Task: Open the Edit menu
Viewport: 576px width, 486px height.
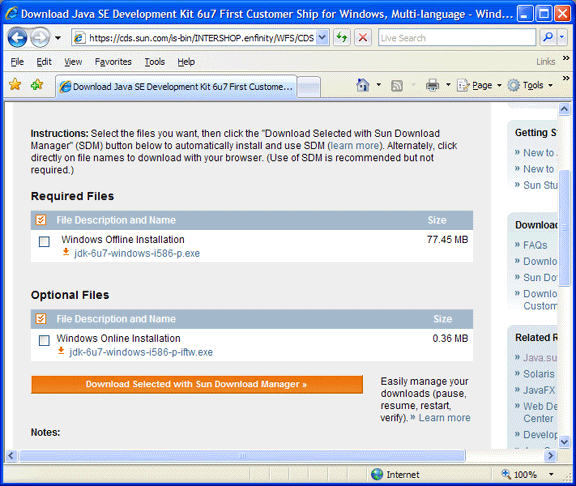Action: (x=44, y=62)
